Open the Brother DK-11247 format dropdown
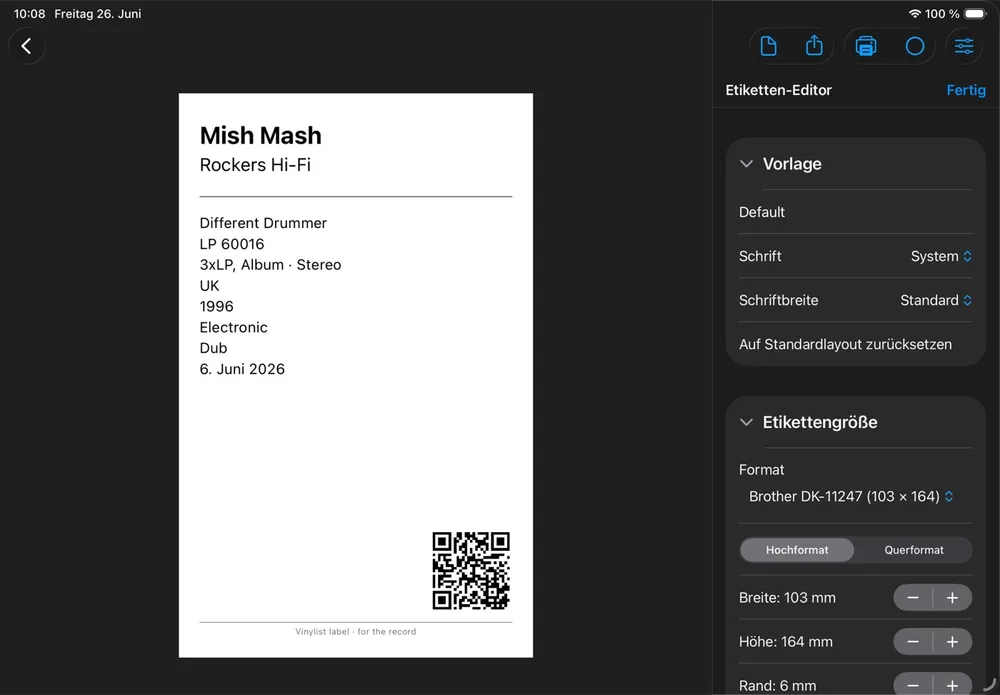Image resolution: width=1000 pixels, height=695 pixels. click(851, 496)
